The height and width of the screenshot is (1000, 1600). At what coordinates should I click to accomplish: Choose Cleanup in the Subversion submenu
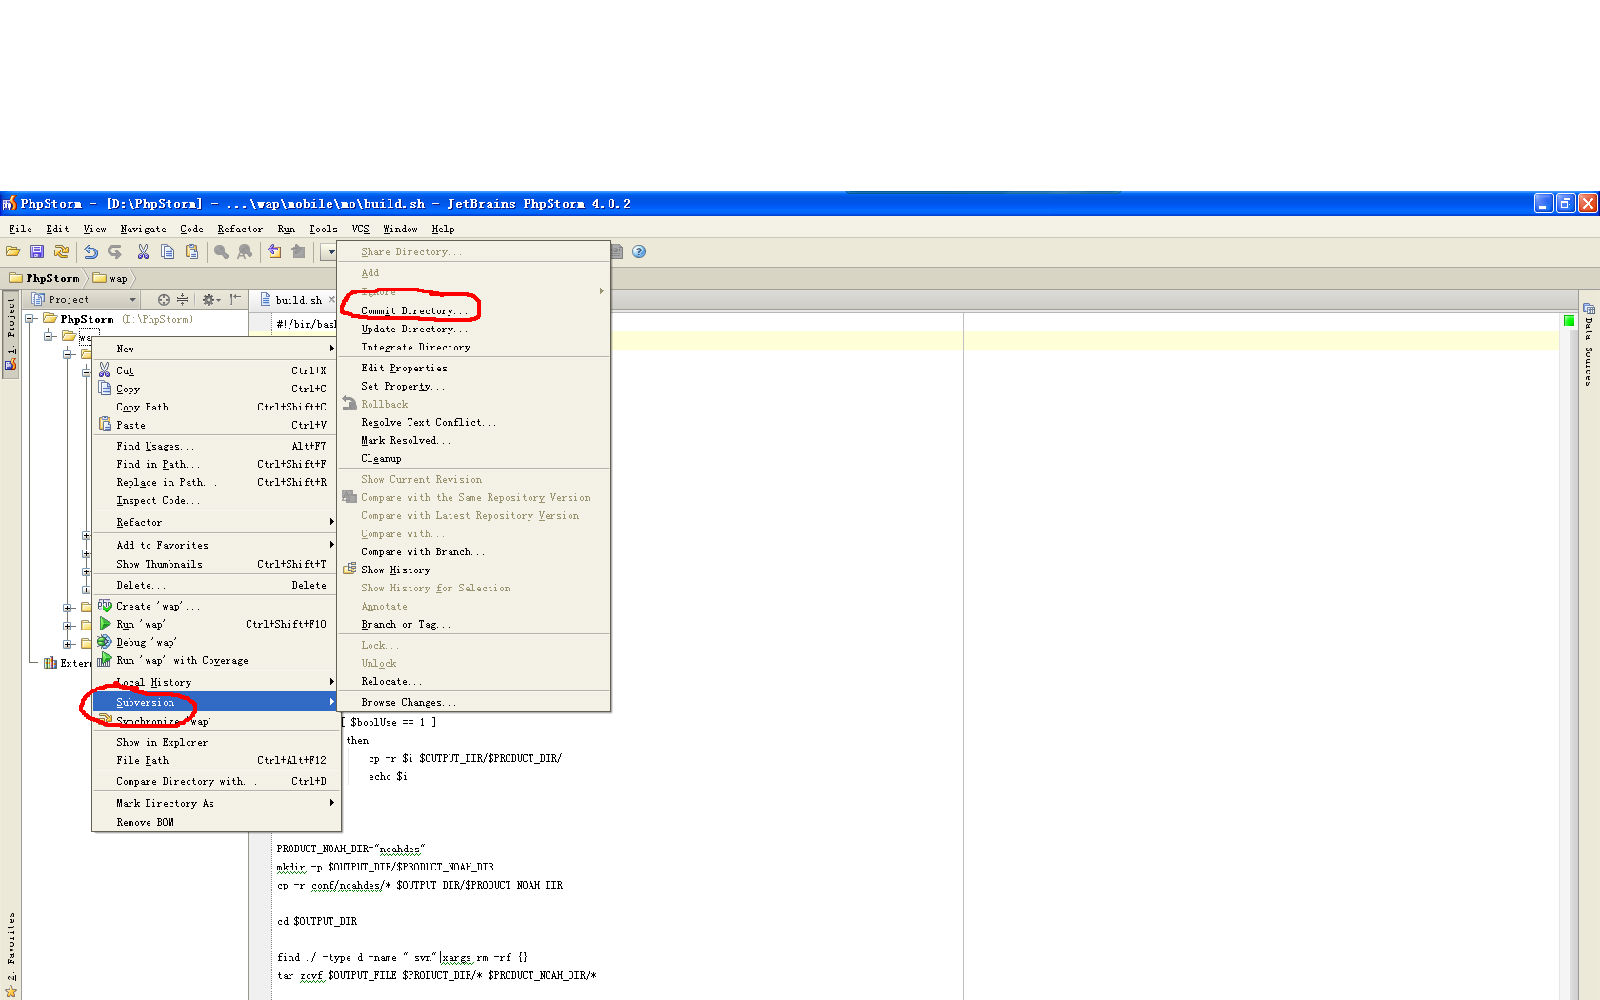(474, 458)
